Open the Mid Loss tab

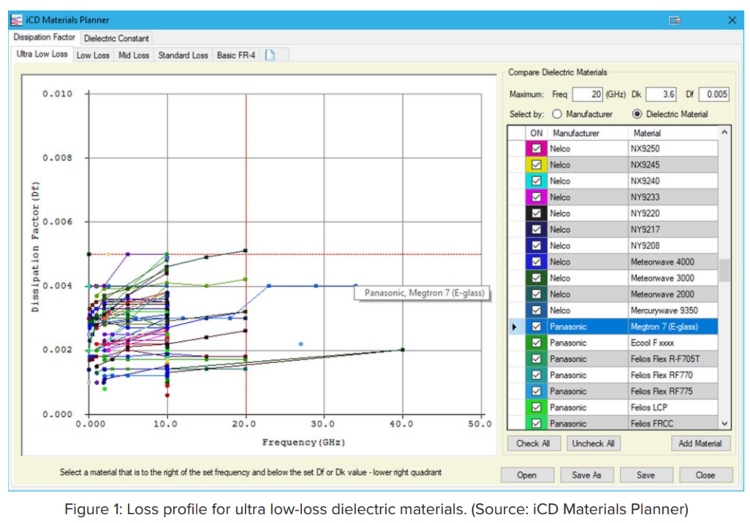coord(133,55)
